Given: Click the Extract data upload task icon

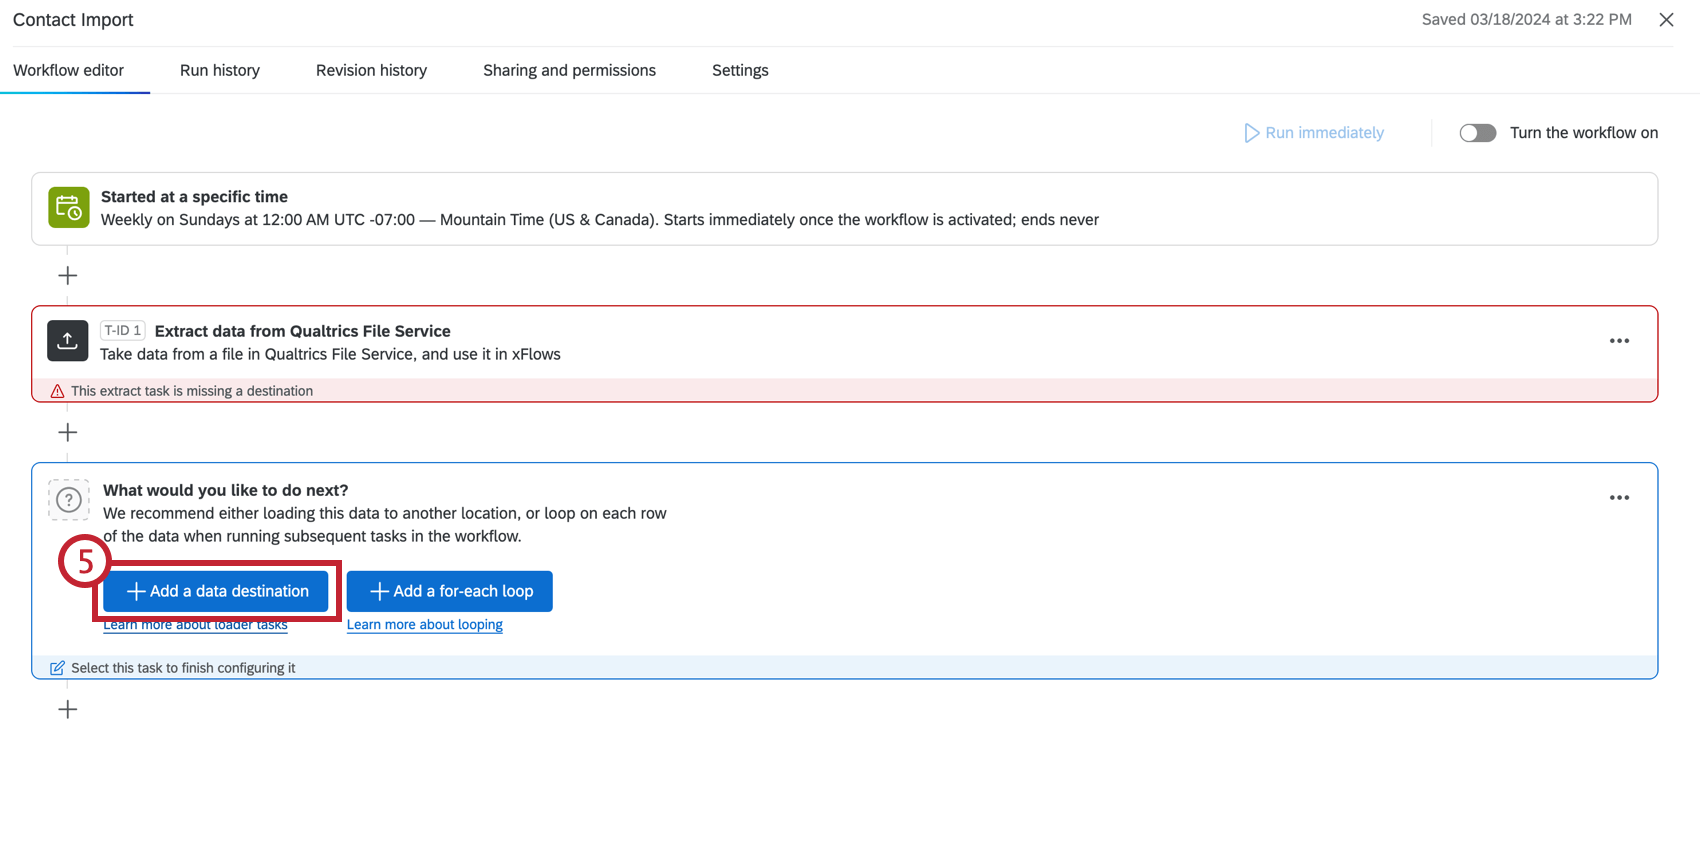Looking at the screenshot, I should [68, 341].
